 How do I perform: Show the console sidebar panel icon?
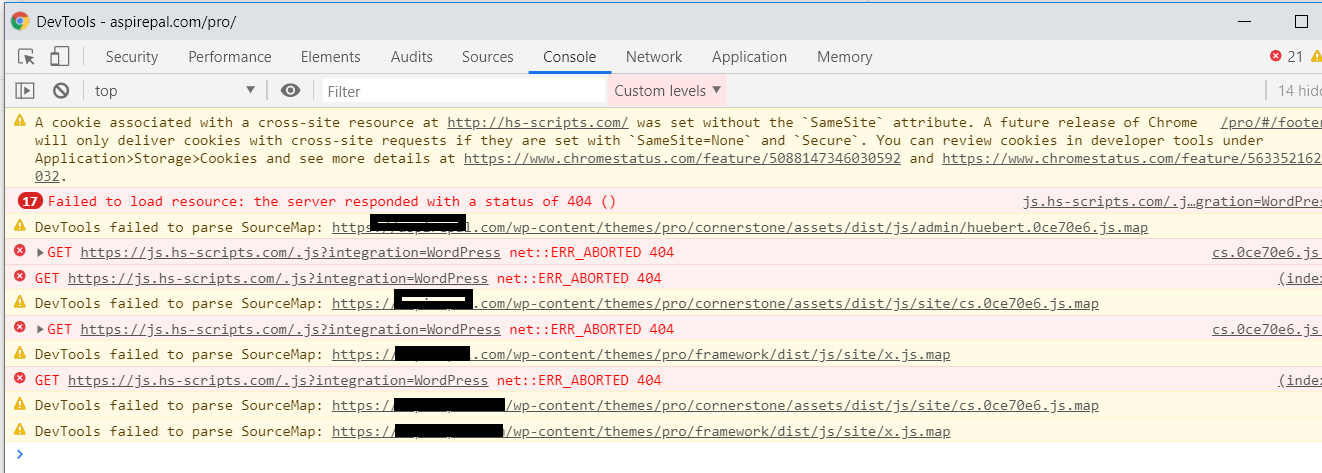click(25, 91)
